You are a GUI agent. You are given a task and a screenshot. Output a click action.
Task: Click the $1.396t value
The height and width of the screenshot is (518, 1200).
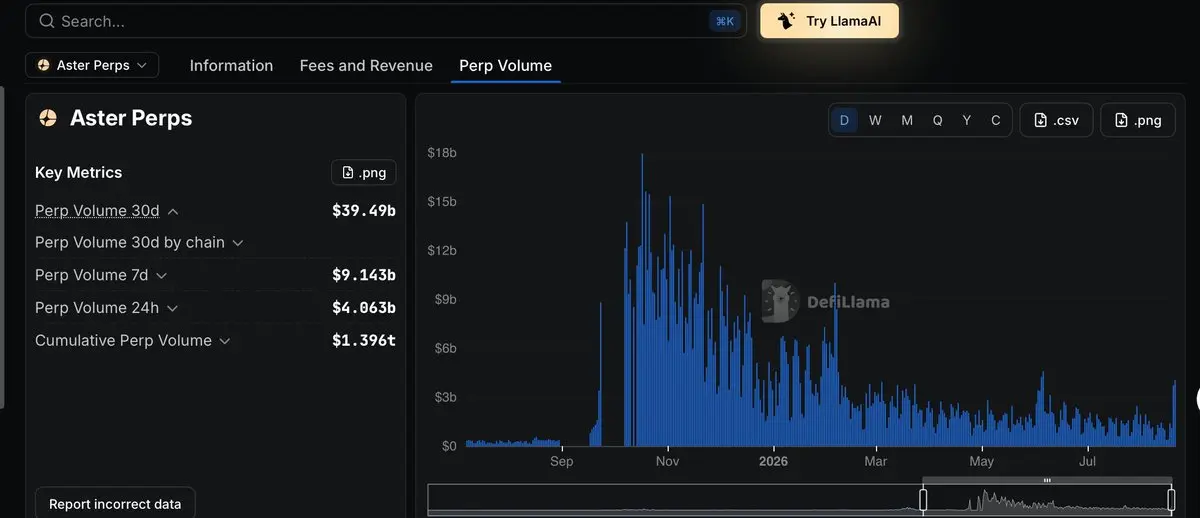(364, 341)
